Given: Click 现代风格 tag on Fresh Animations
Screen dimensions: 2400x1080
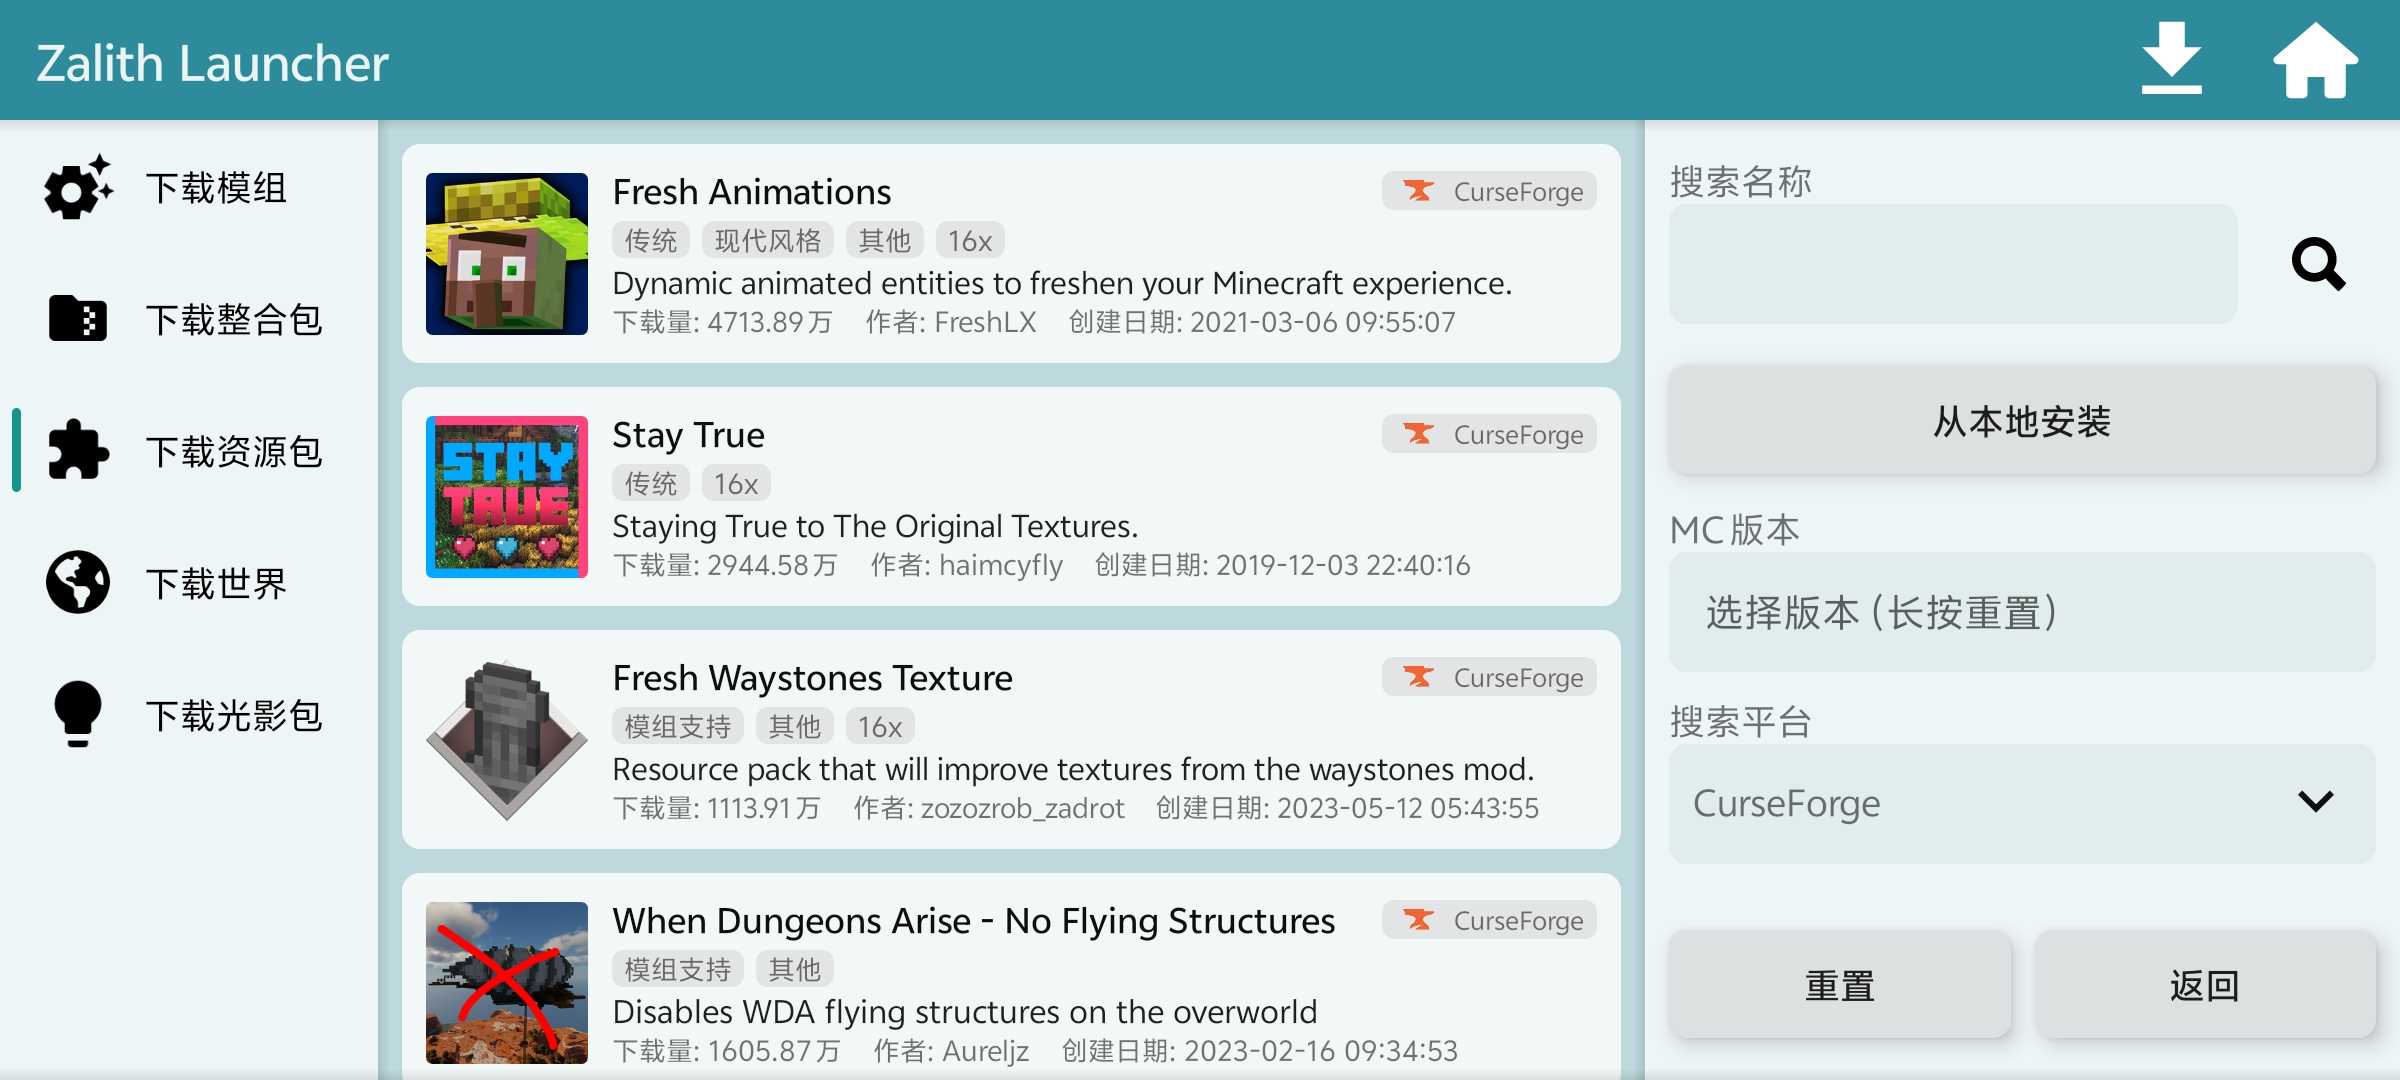Looking at the screenshot, I should (x=768, y=240).
